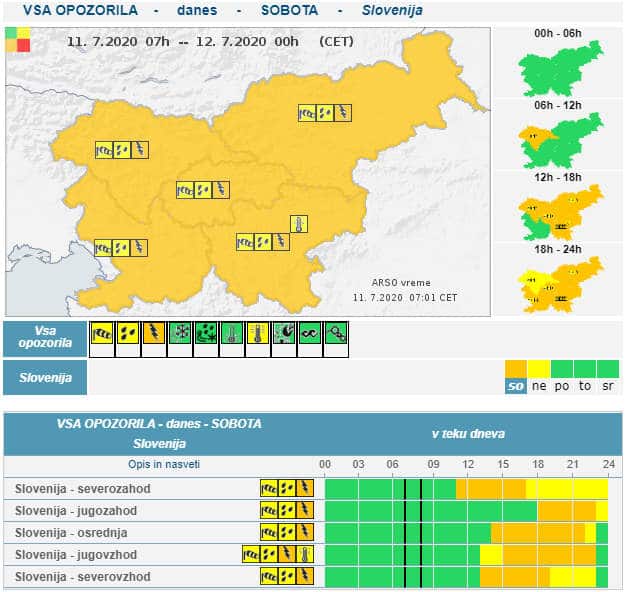This screenshot has width=625, height=592.
Task: Select the green chain-link icon in warnings bar
Action: click(336, 333)
